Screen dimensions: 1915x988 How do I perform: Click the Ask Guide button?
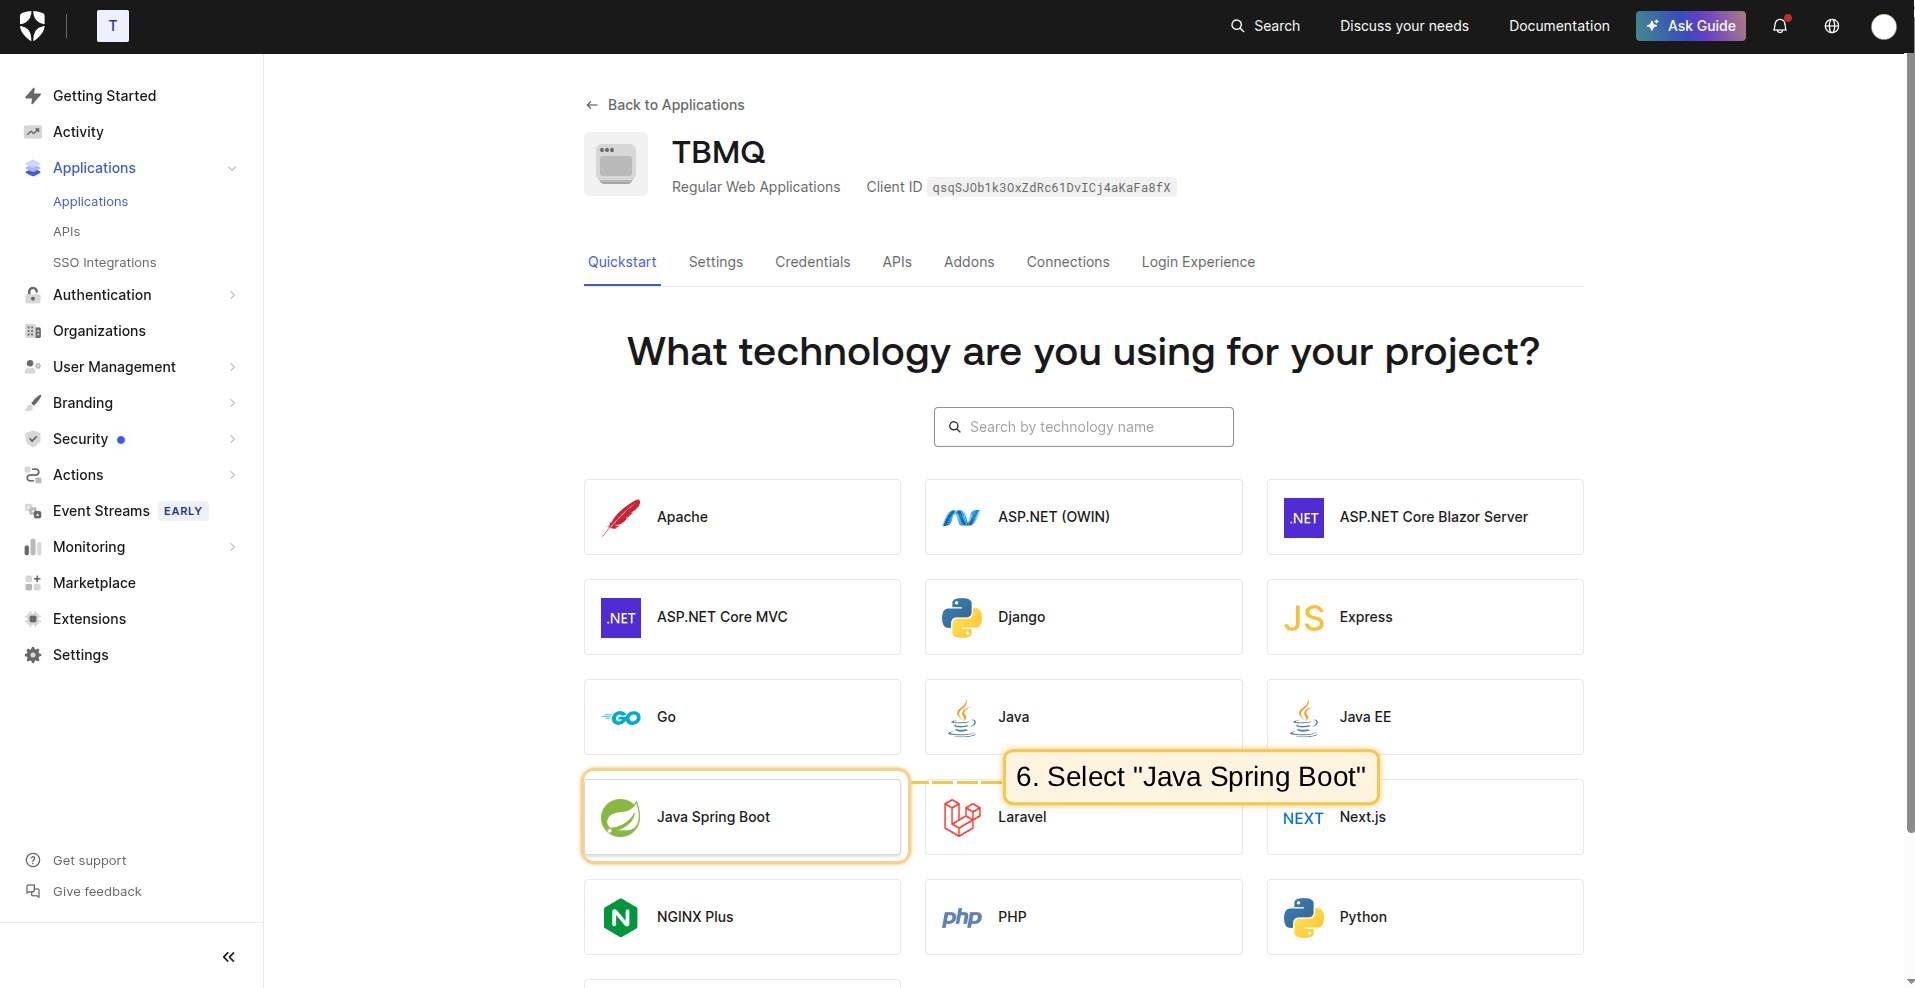(1690, 26)
